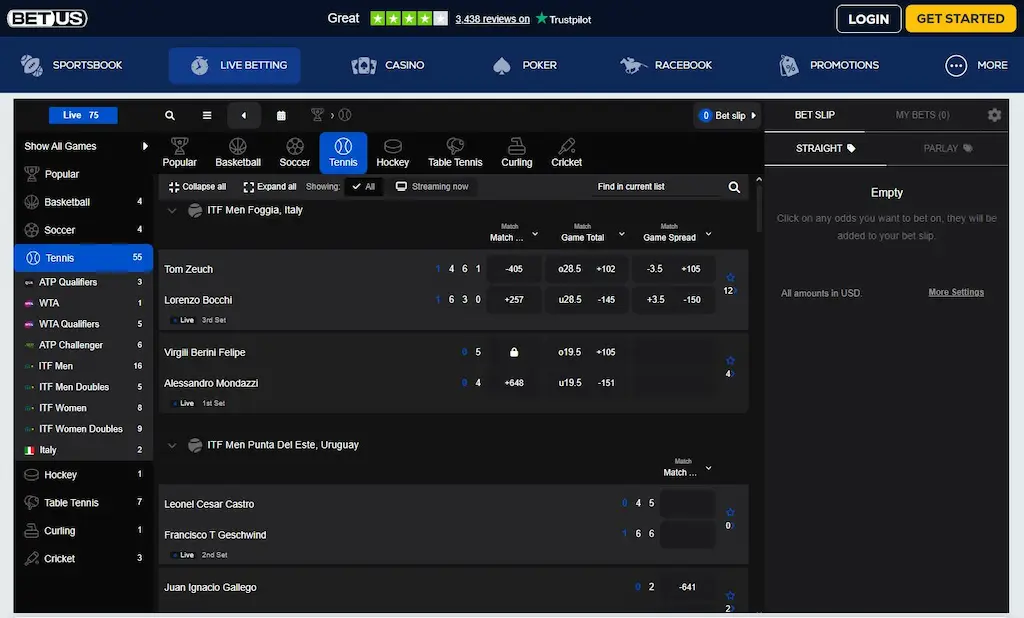Select Table Tennis in the left sidebar
Image resolution: width=1024 pixels, height=618 pixels.
[x=84, y=503]
